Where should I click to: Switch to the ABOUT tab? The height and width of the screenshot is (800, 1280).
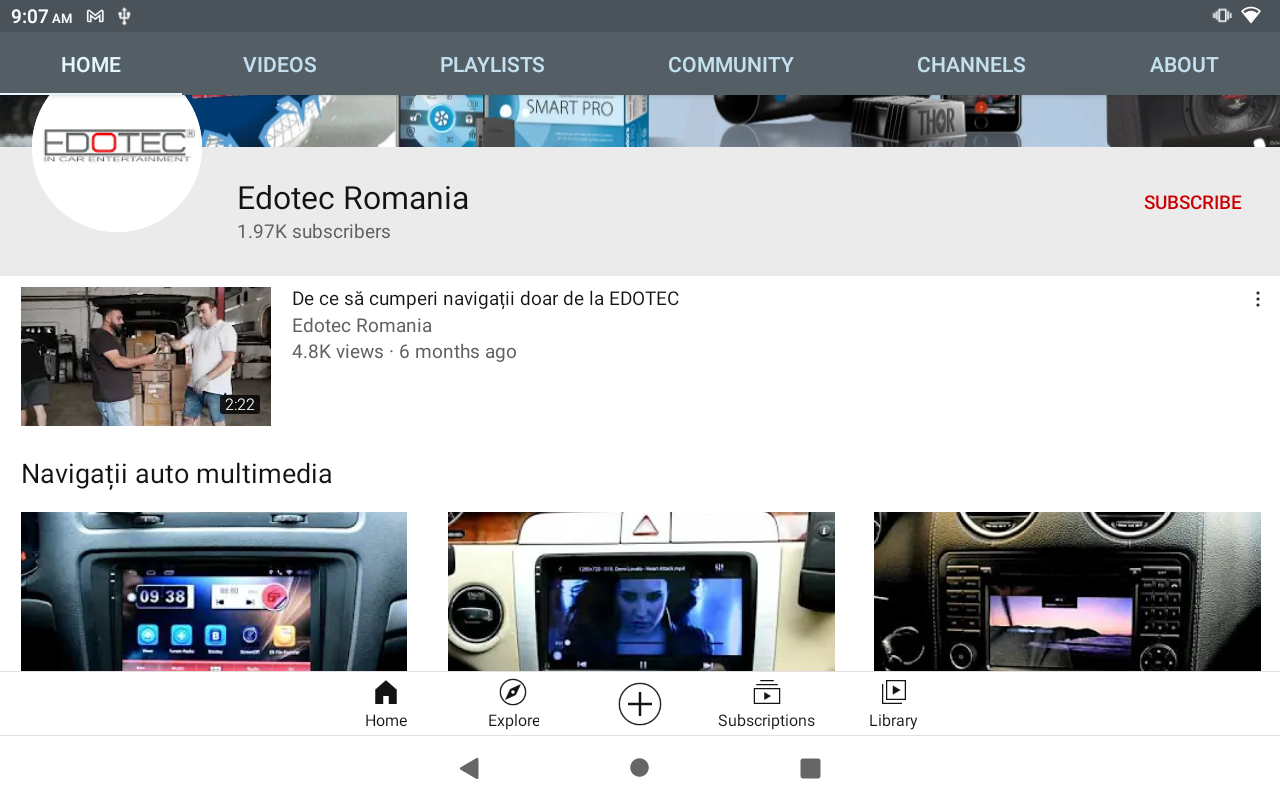[x=1184, y=65]
